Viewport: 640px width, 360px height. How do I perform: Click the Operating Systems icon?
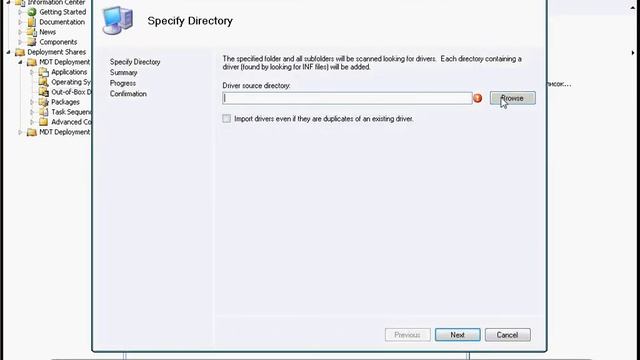point(44,82)
